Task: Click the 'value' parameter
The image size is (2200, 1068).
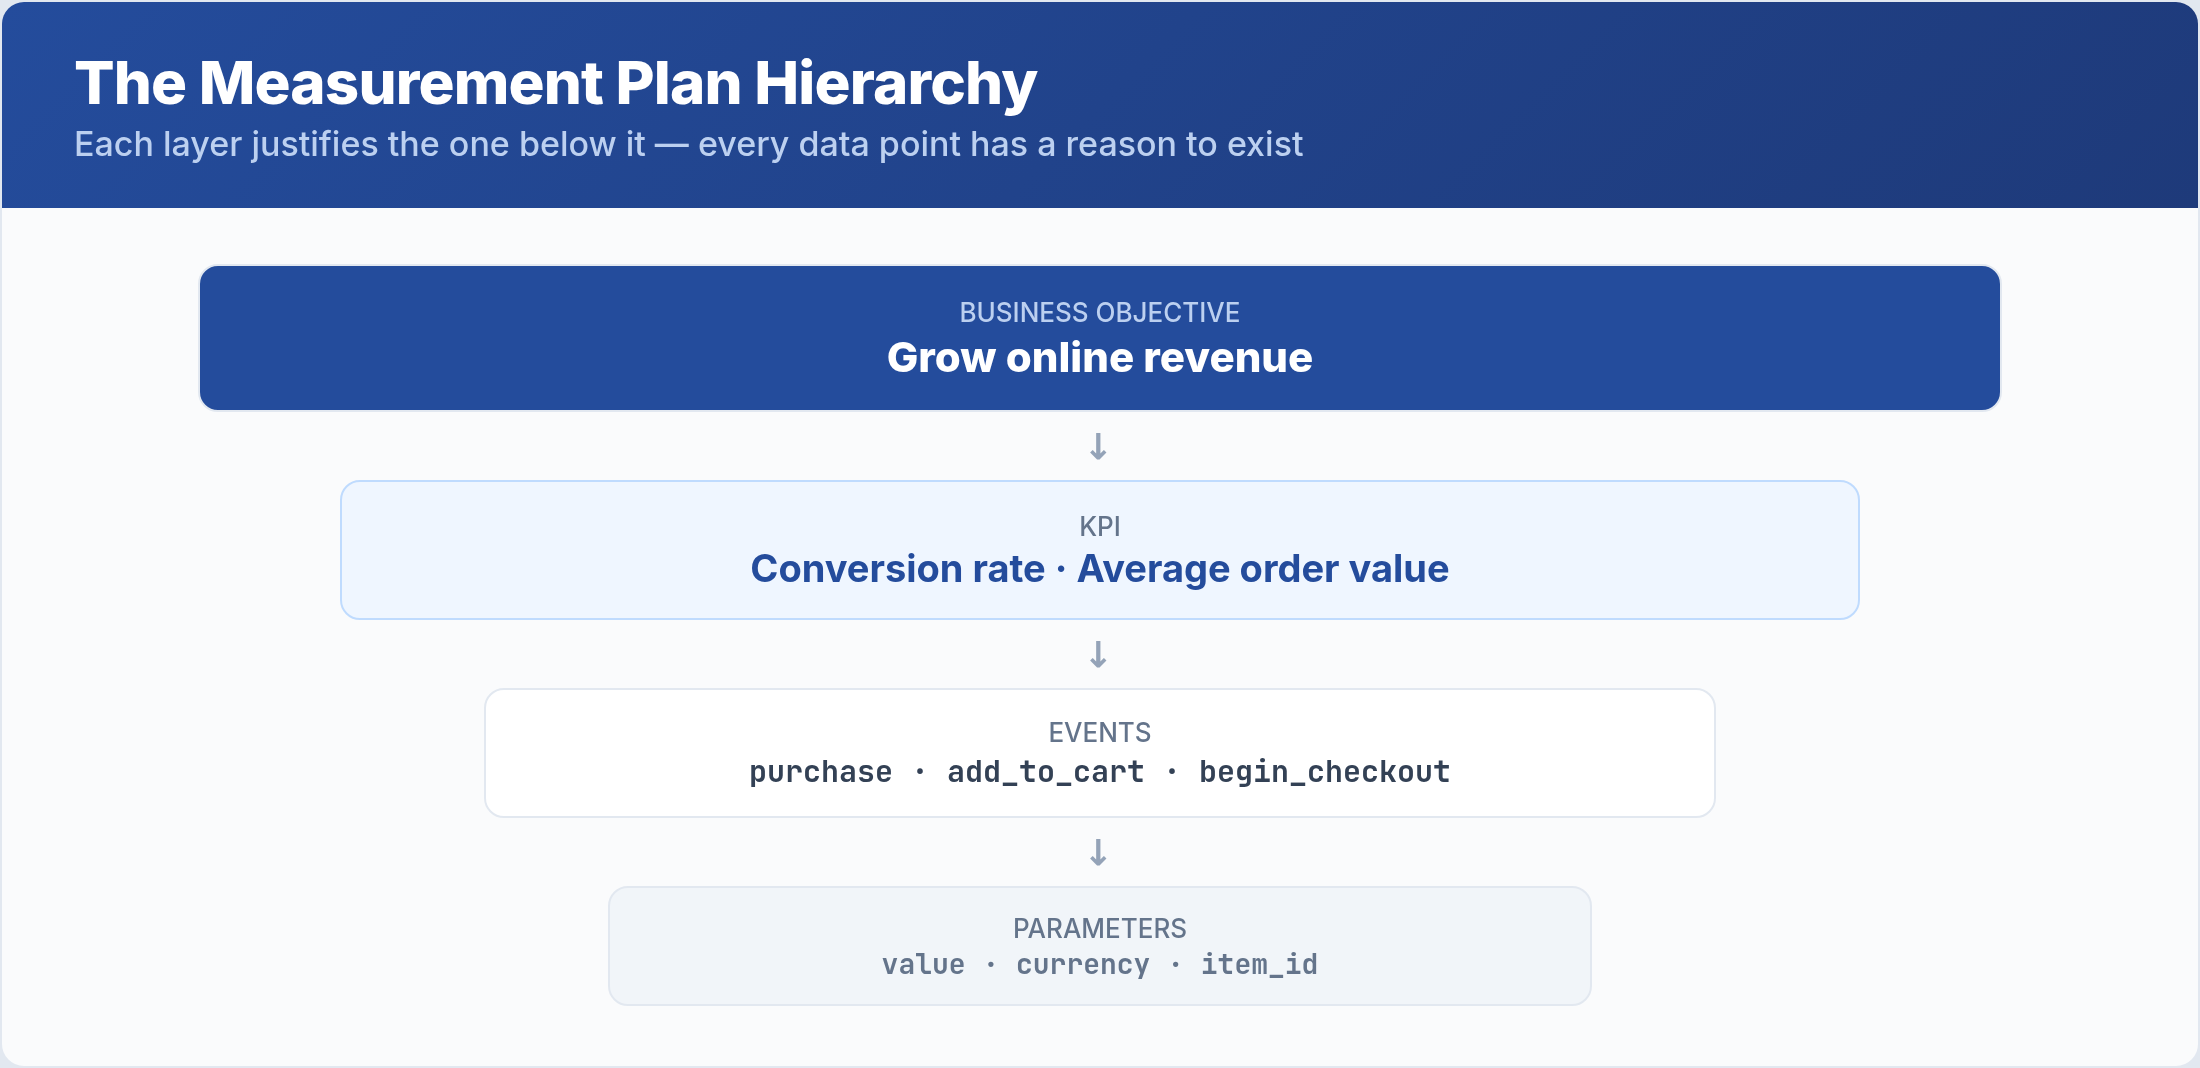Action: pos(923,965)
